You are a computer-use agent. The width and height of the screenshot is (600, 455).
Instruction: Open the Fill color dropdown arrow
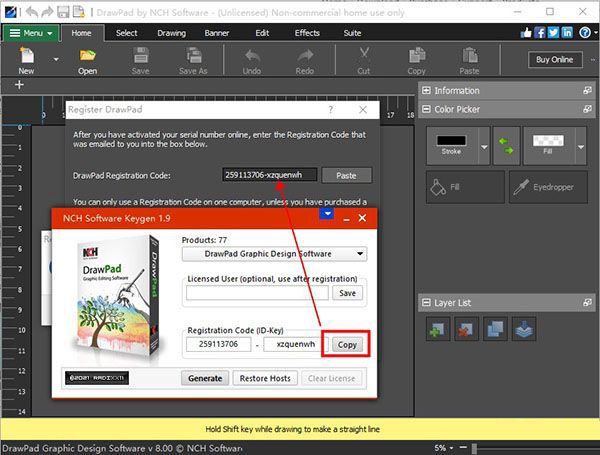tap(581, 147)
